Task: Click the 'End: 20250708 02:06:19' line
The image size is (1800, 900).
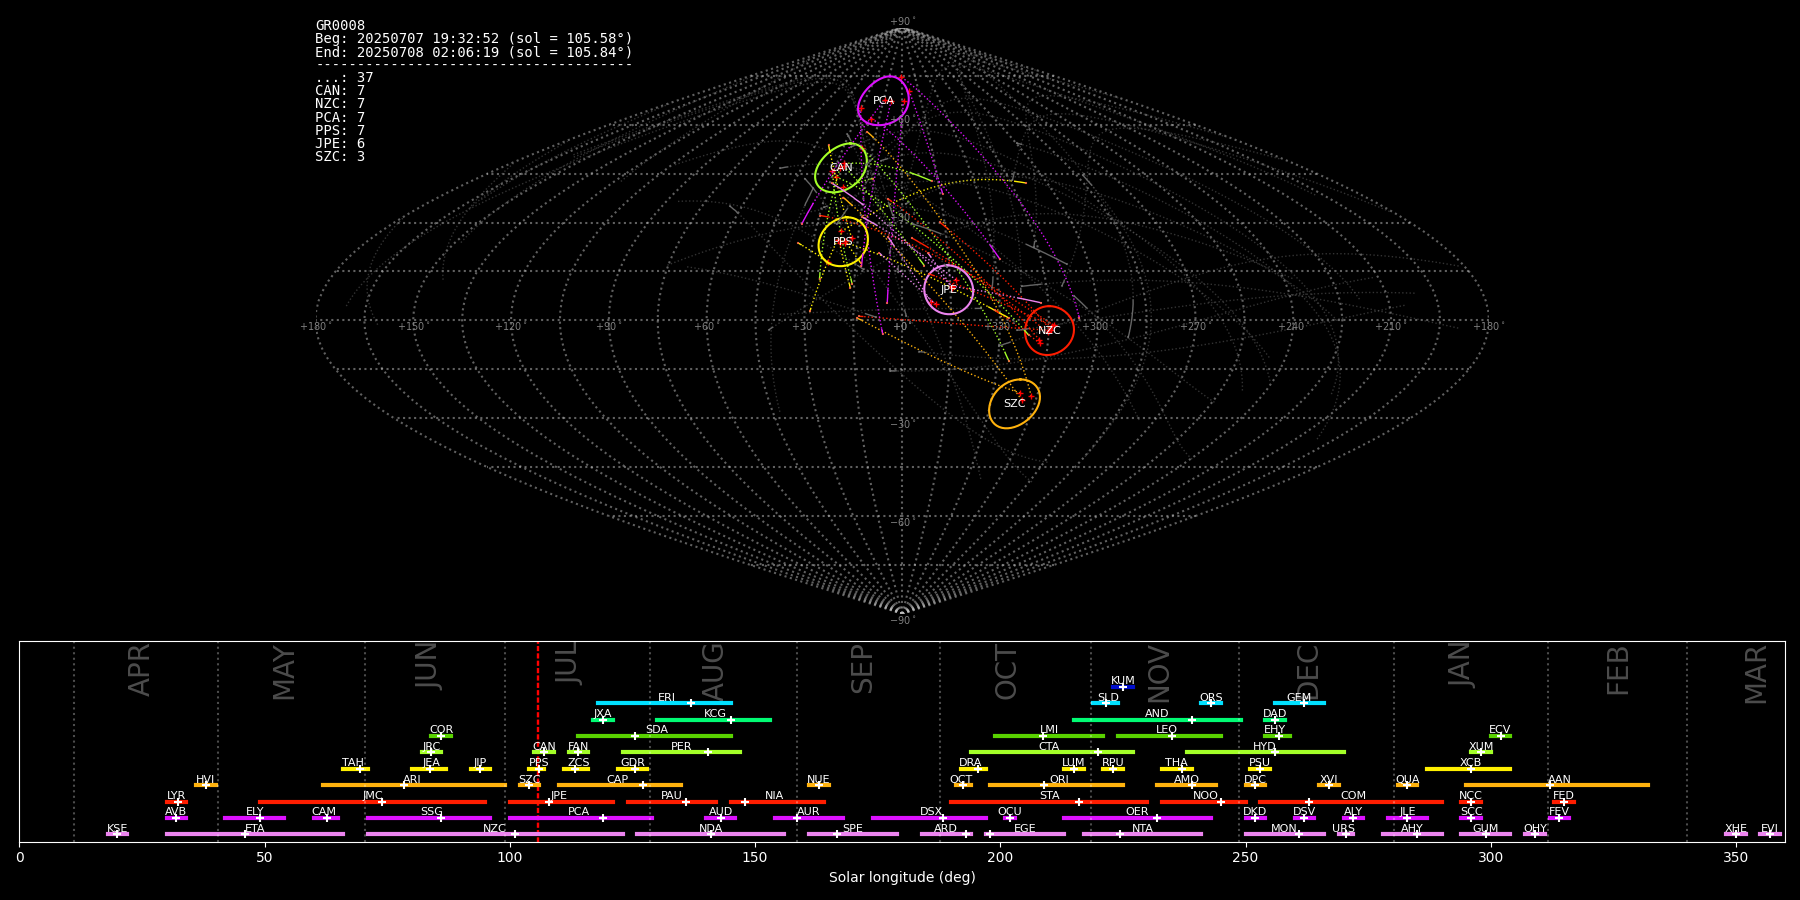Action: (x=474, y=52)
